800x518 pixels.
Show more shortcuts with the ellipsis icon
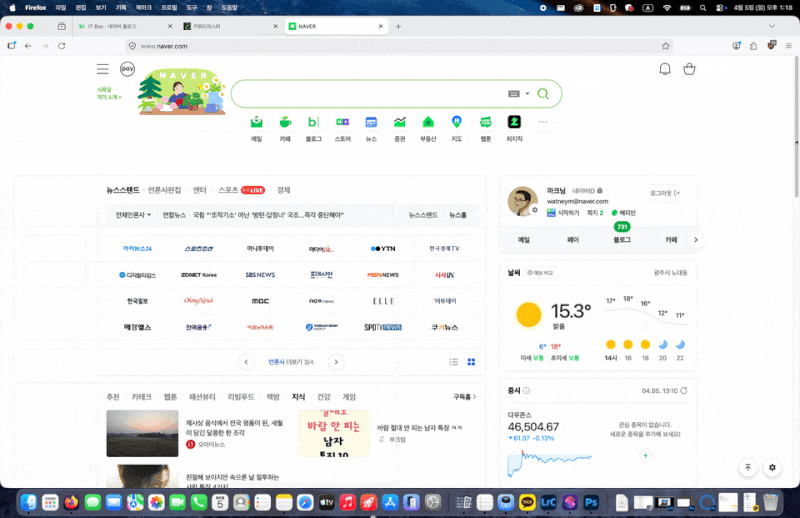(543, 122)
